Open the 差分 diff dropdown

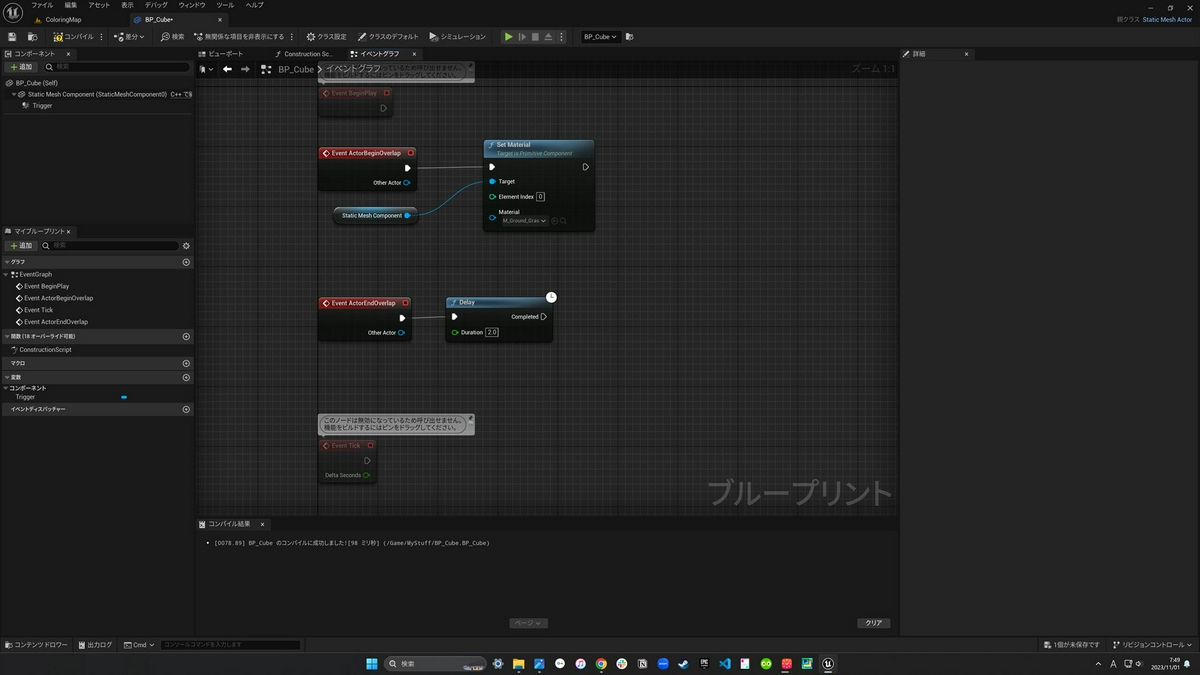click(129, 37)
